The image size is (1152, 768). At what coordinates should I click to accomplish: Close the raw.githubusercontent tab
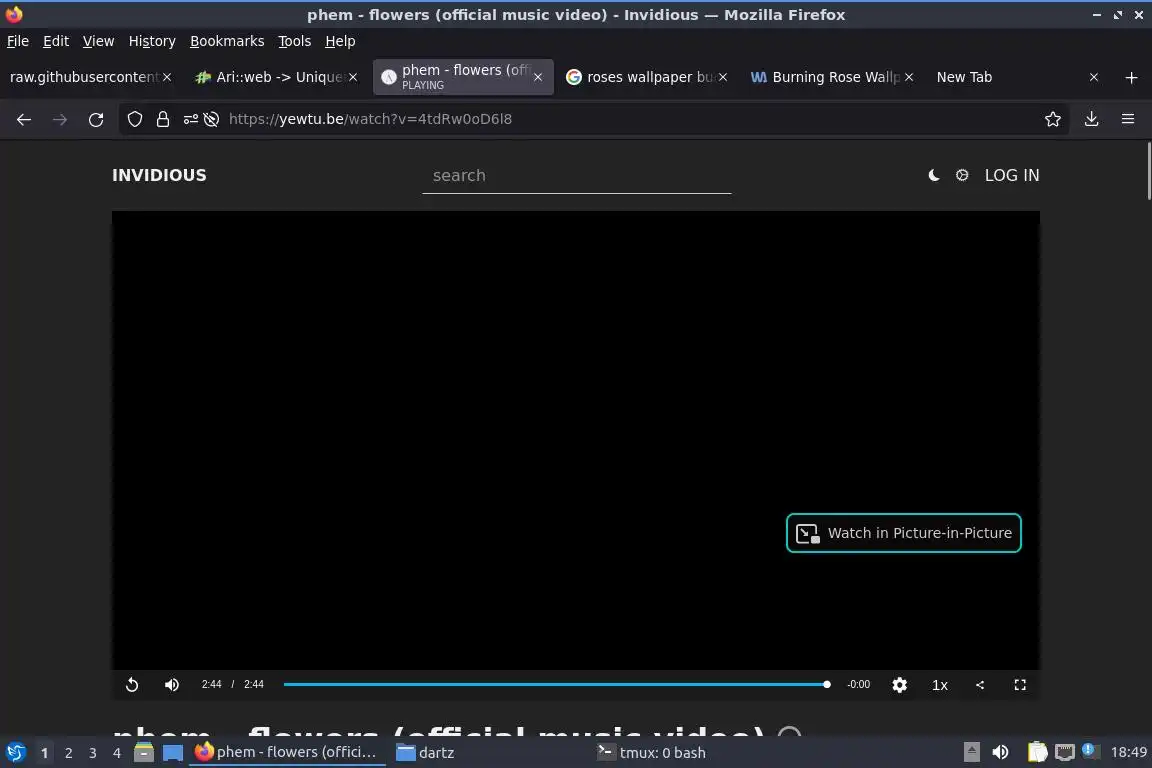click(167, 77)
